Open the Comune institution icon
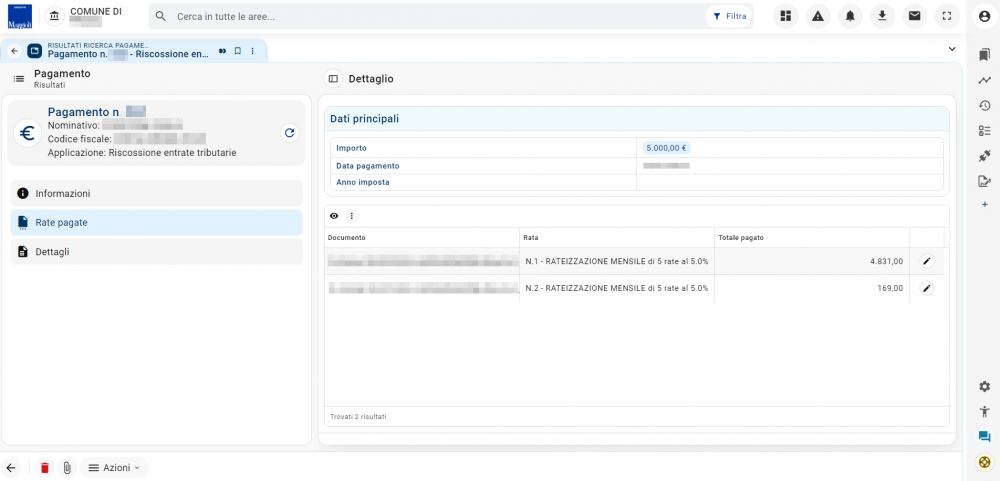The height and width of the screenshot is (481, 1000). [55, 17]
